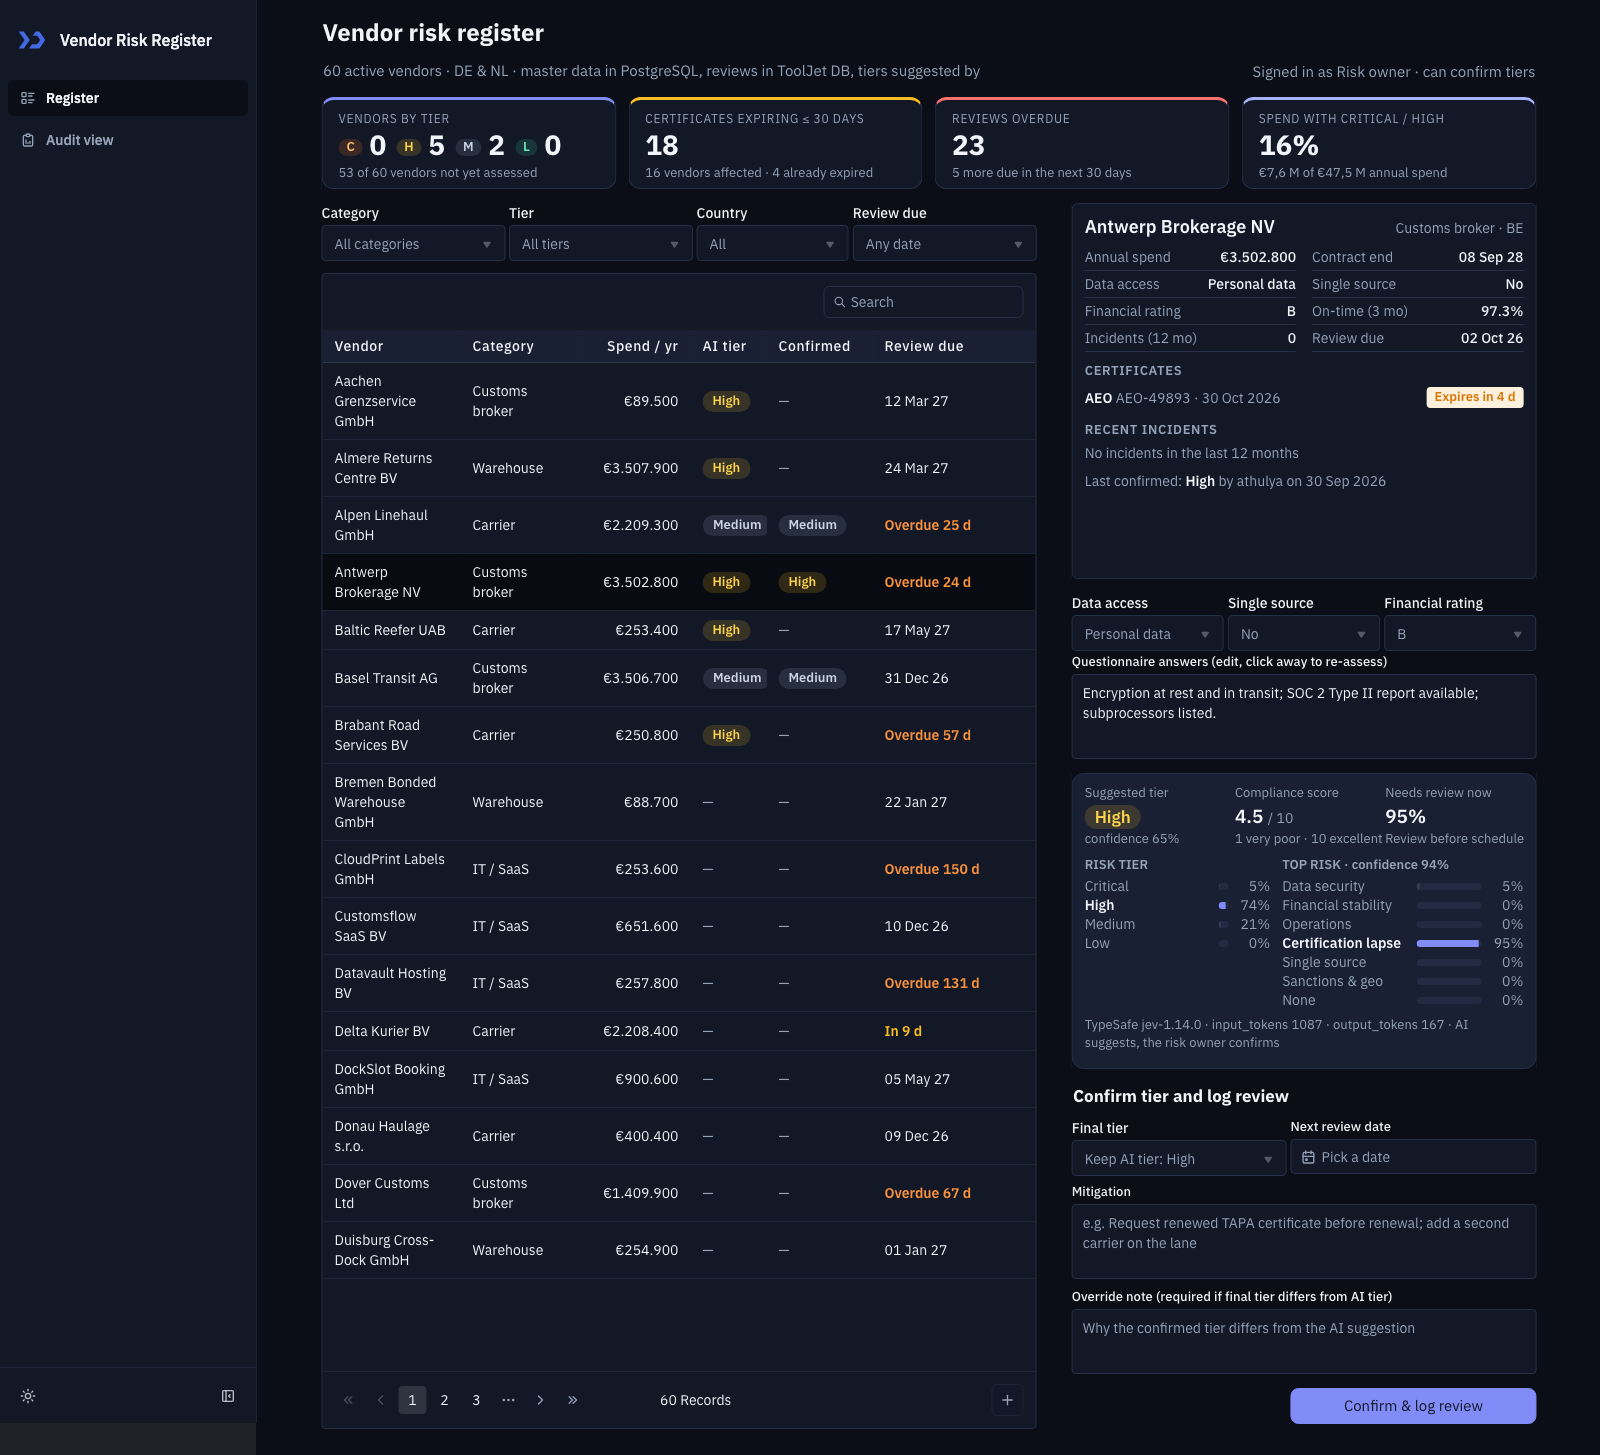Open the Single source dropdown
Image resolution: width=1600 pixels, height=1455 pixels.
[1304, 634]
